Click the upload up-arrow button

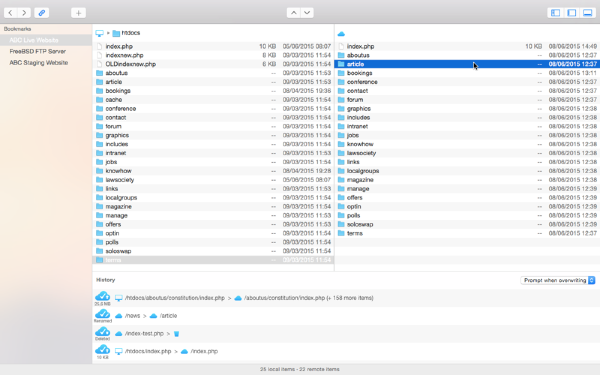click(x=293, y=13)
